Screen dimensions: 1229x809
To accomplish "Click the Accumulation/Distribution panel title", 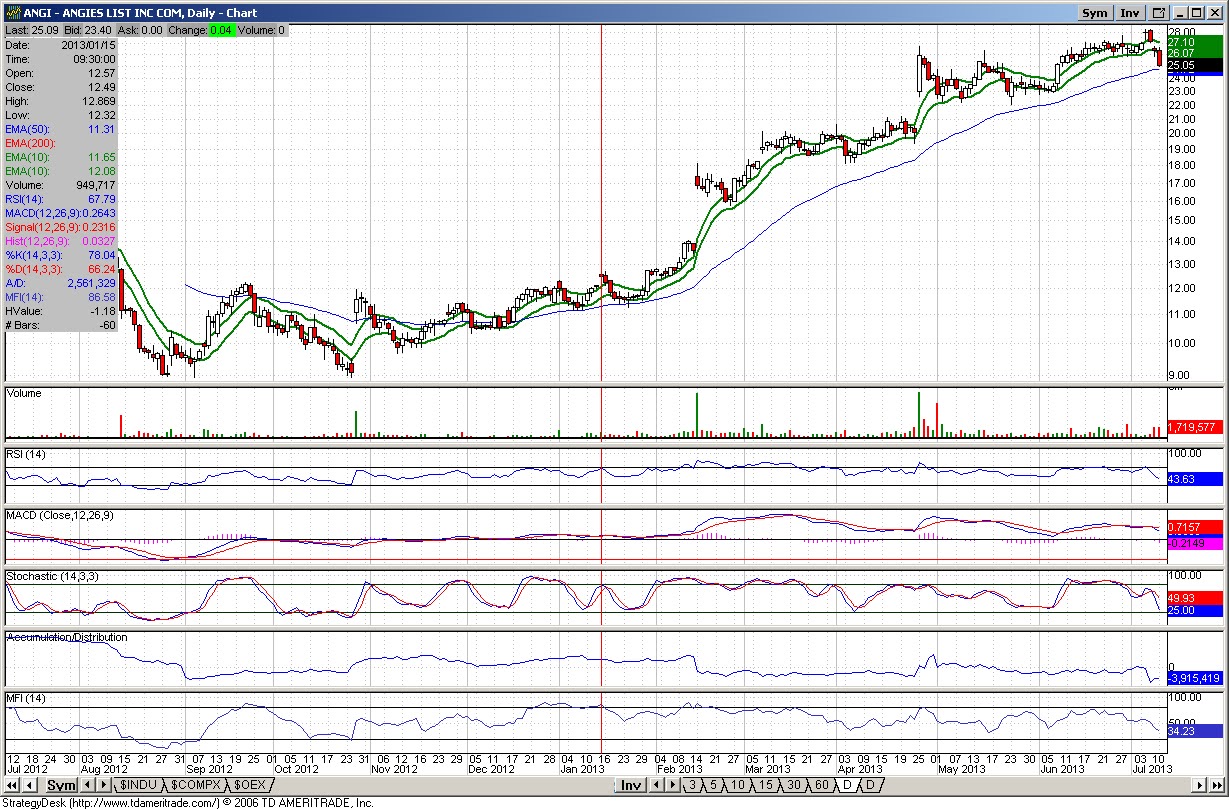I will (67, 637).
